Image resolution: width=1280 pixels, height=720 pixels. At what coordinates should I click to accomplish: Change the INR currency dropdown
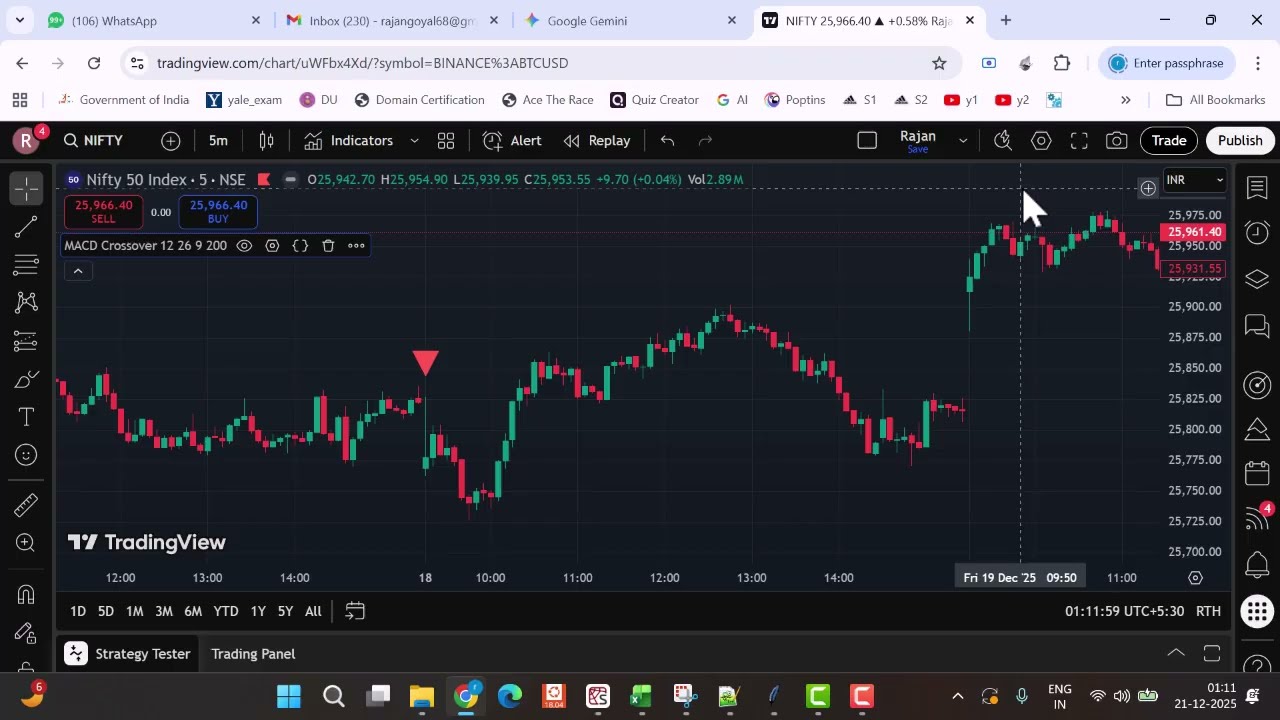(x=1195, y=180)
